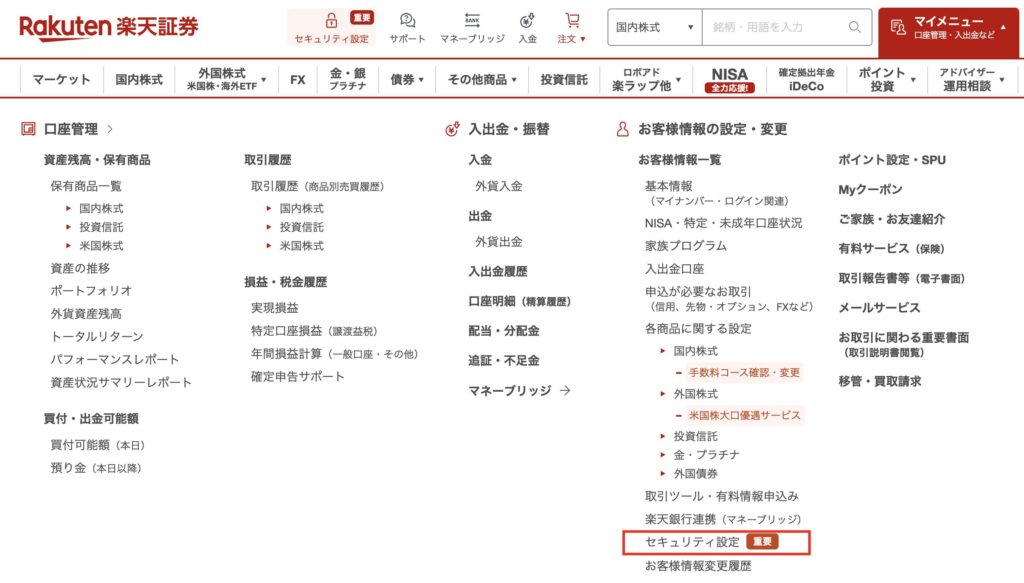Expand アドバイザー運用相談 nav dropdown

coord(972,80)
